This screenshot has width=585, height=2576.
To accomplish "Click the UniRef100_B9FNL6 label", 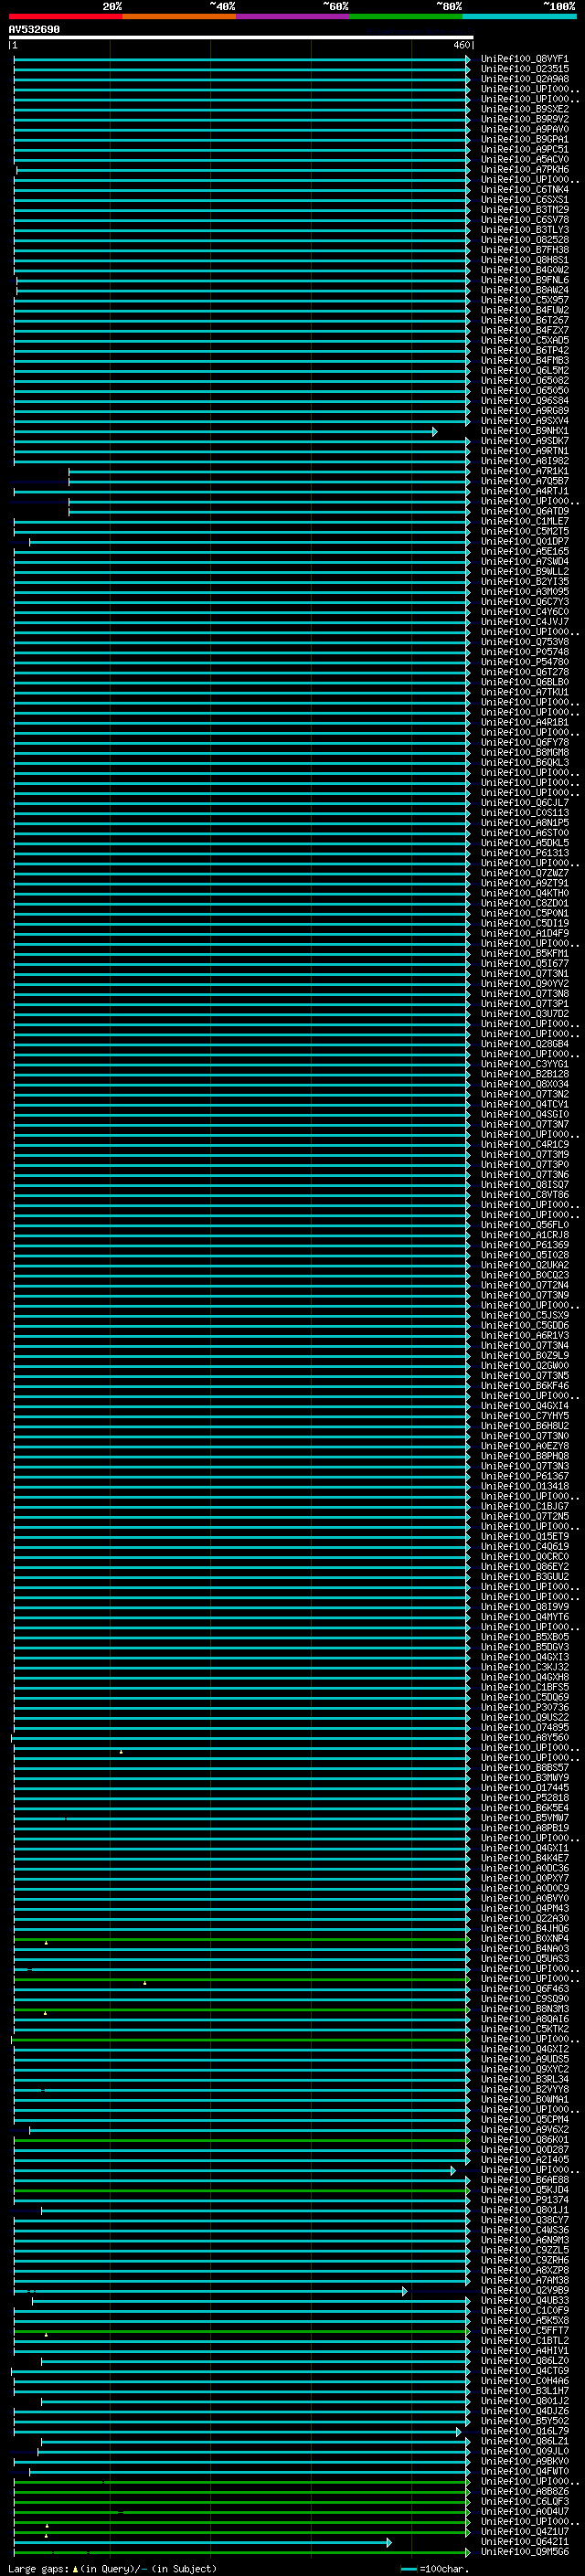I will pyautogui.click(x=524, y=280).
